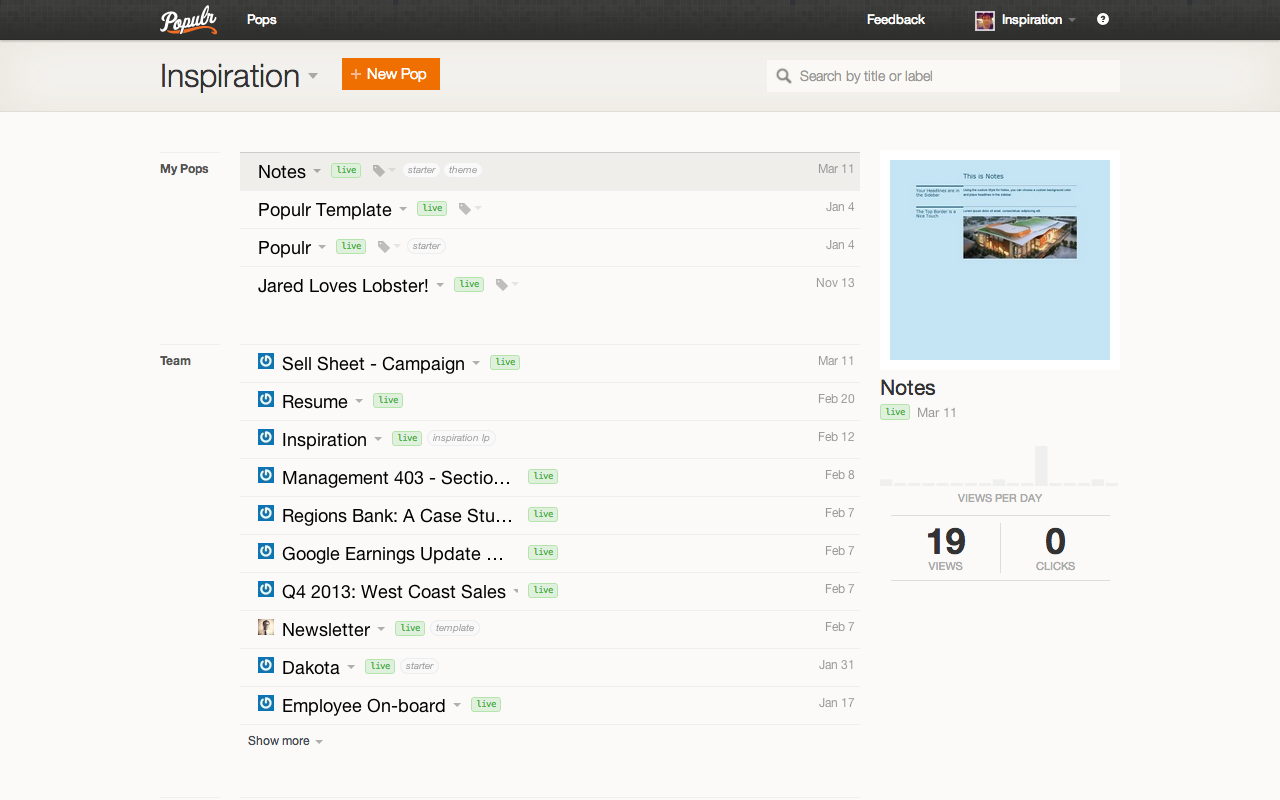Click the 'template' label on Newsletter row
This screenshot has width=1280, height=800.
coord(455,628)
